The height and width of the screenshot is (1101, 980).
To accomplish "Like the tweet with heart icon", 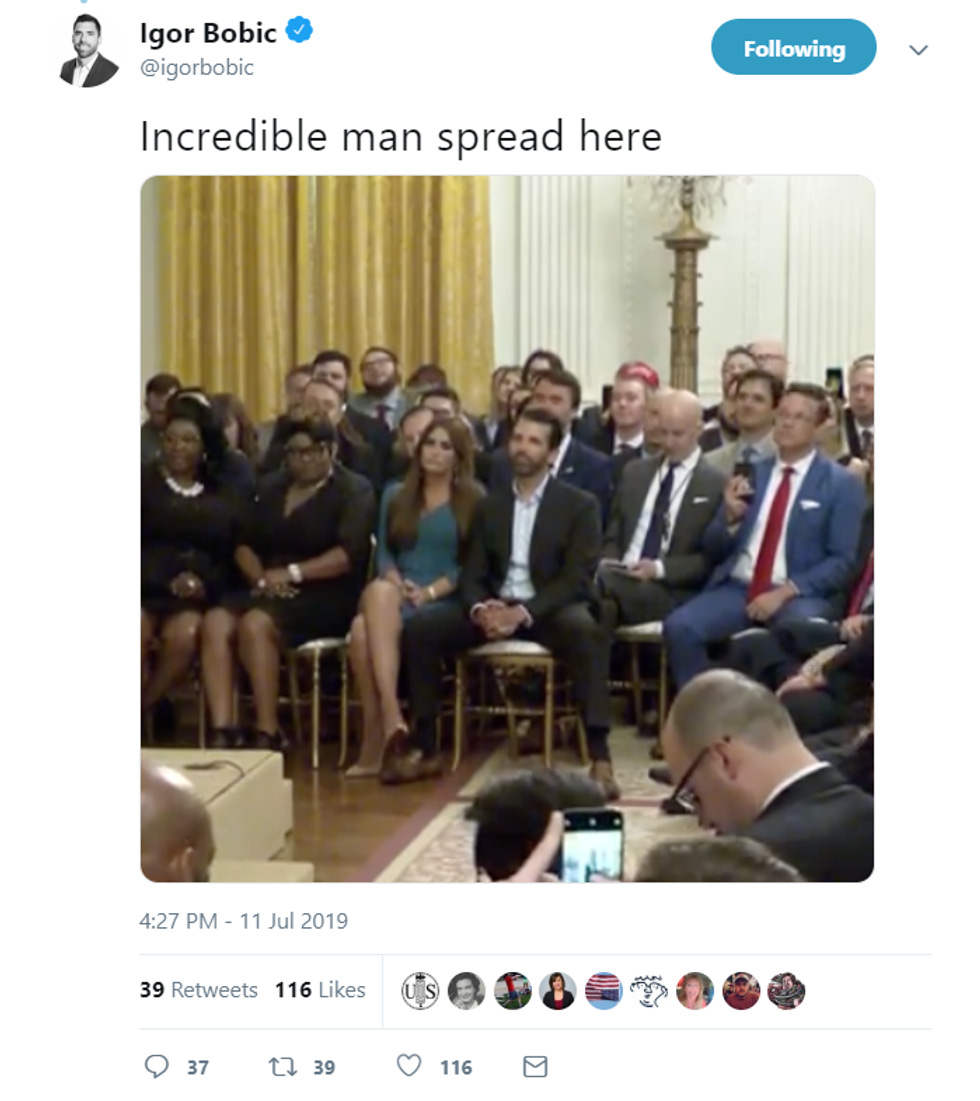I will point(409,1066).
